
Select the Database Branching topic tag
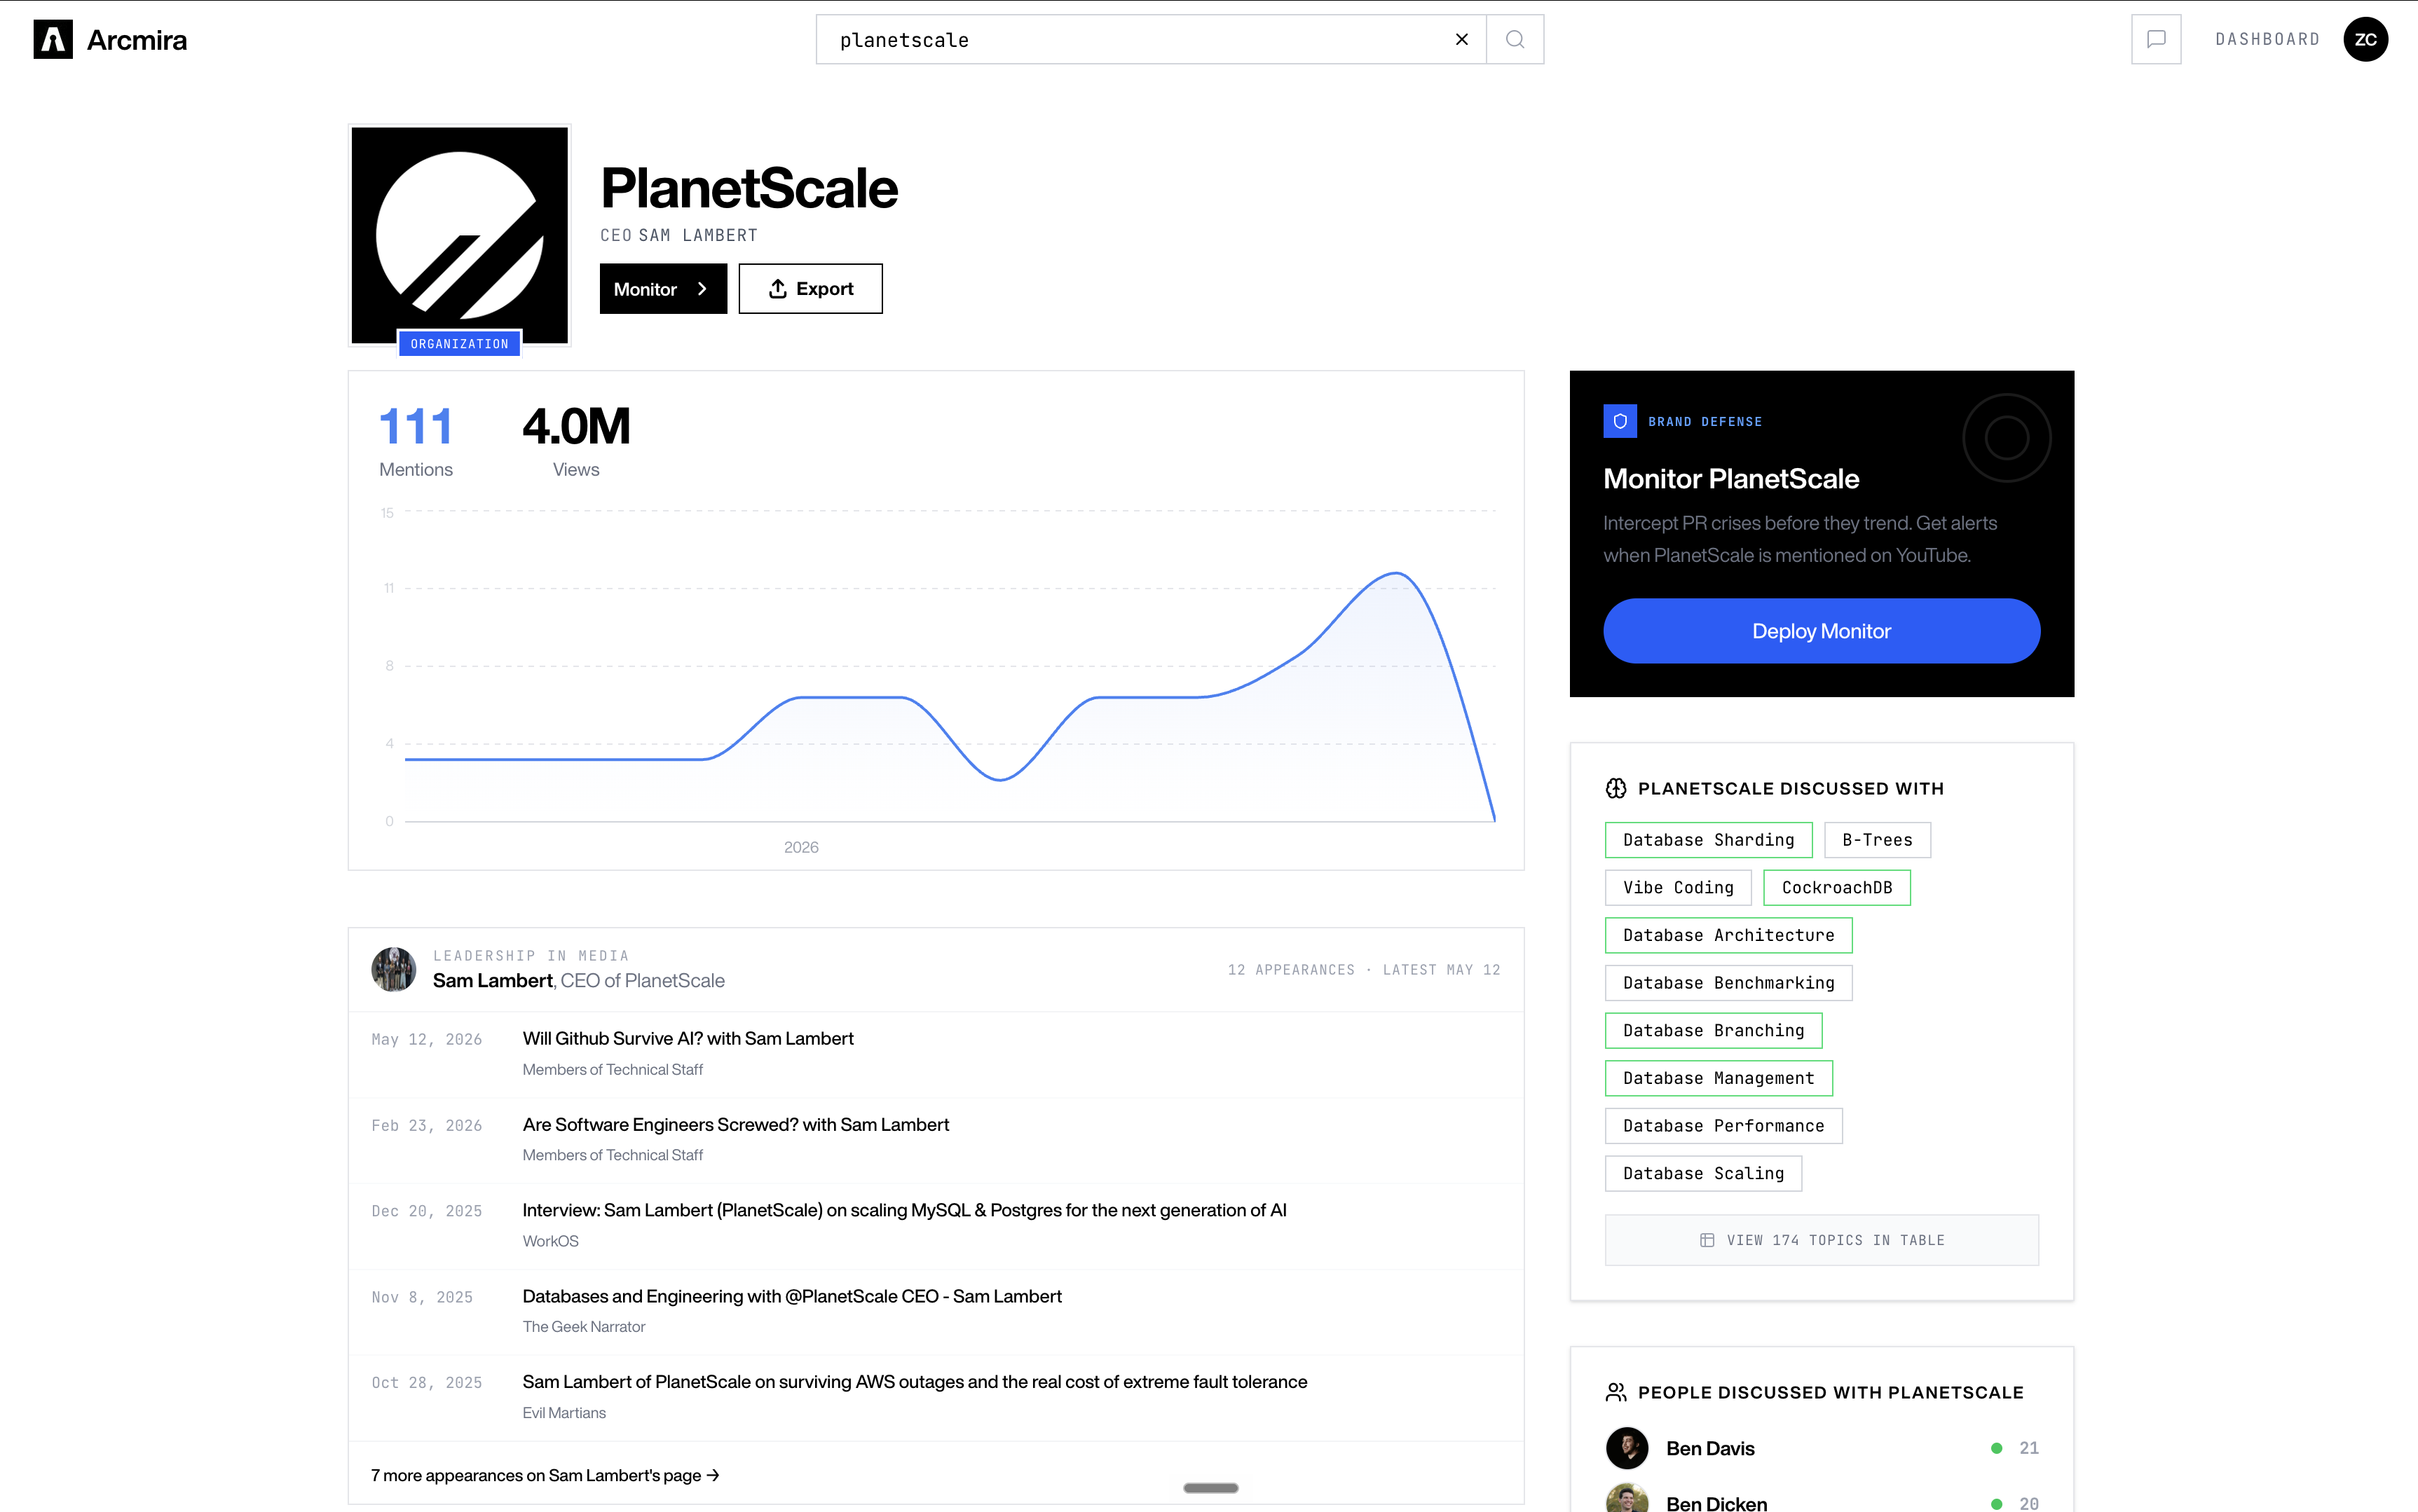point(1713,1030)
